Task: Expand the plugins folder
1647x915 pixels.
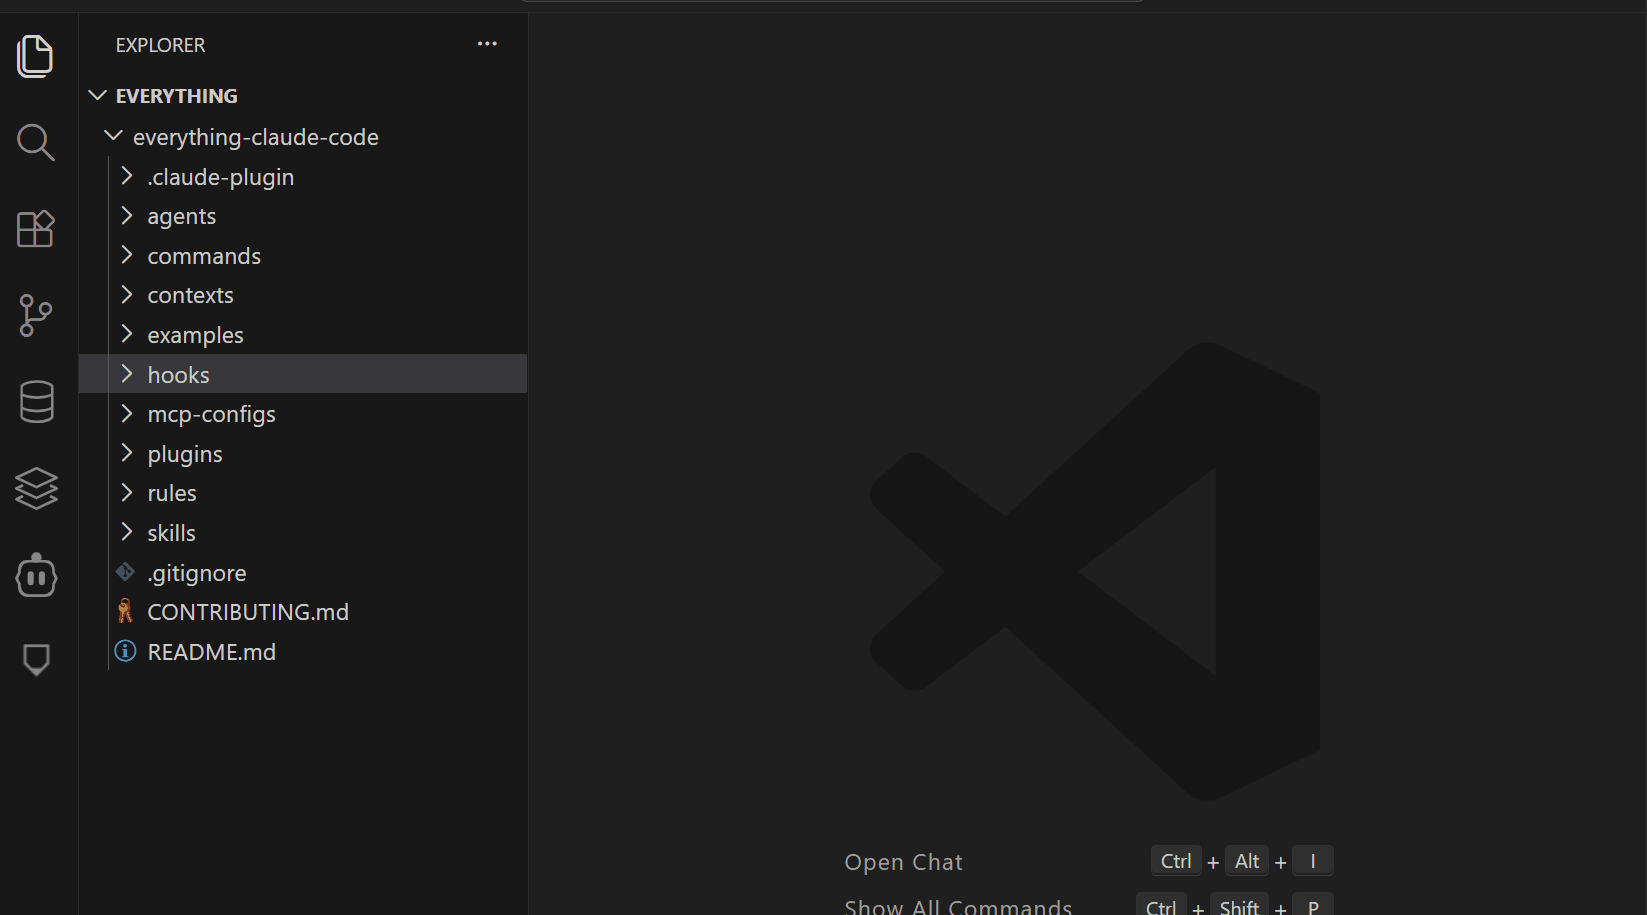Action: point(303,454)
